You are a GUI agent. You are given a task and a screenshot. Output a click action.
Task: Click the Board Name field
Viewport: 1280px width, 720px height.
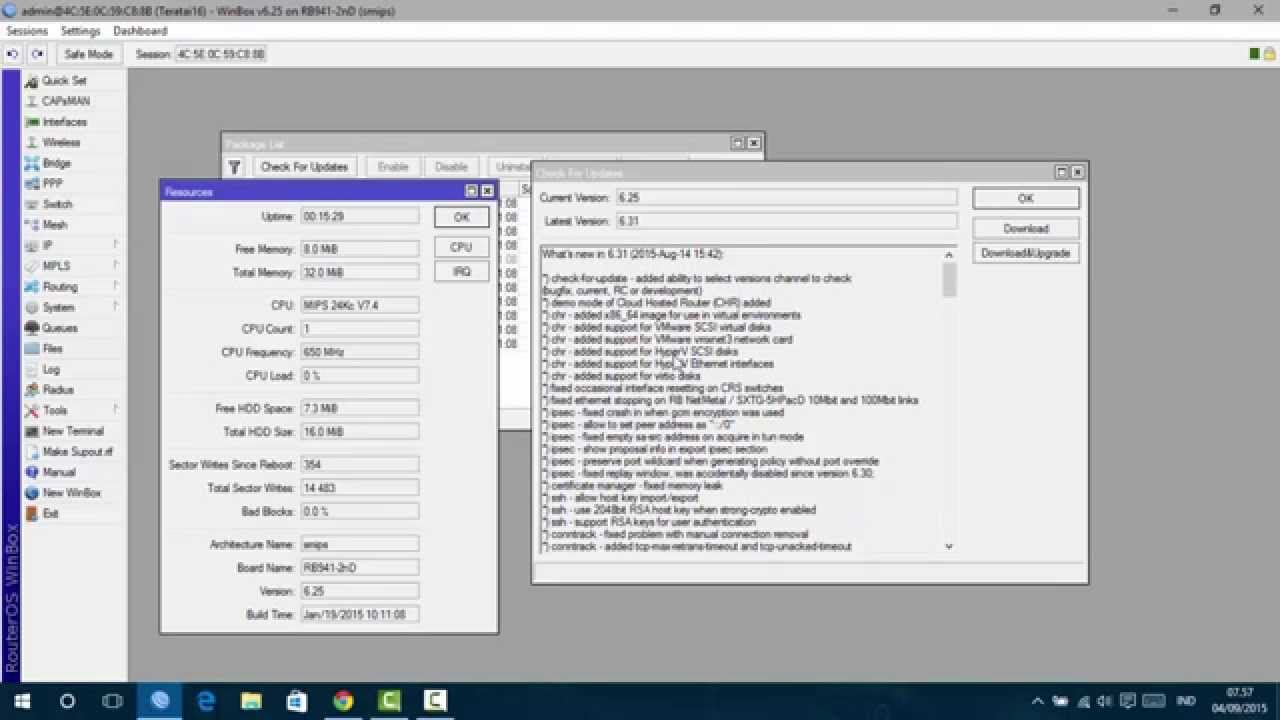click(359, 568)
